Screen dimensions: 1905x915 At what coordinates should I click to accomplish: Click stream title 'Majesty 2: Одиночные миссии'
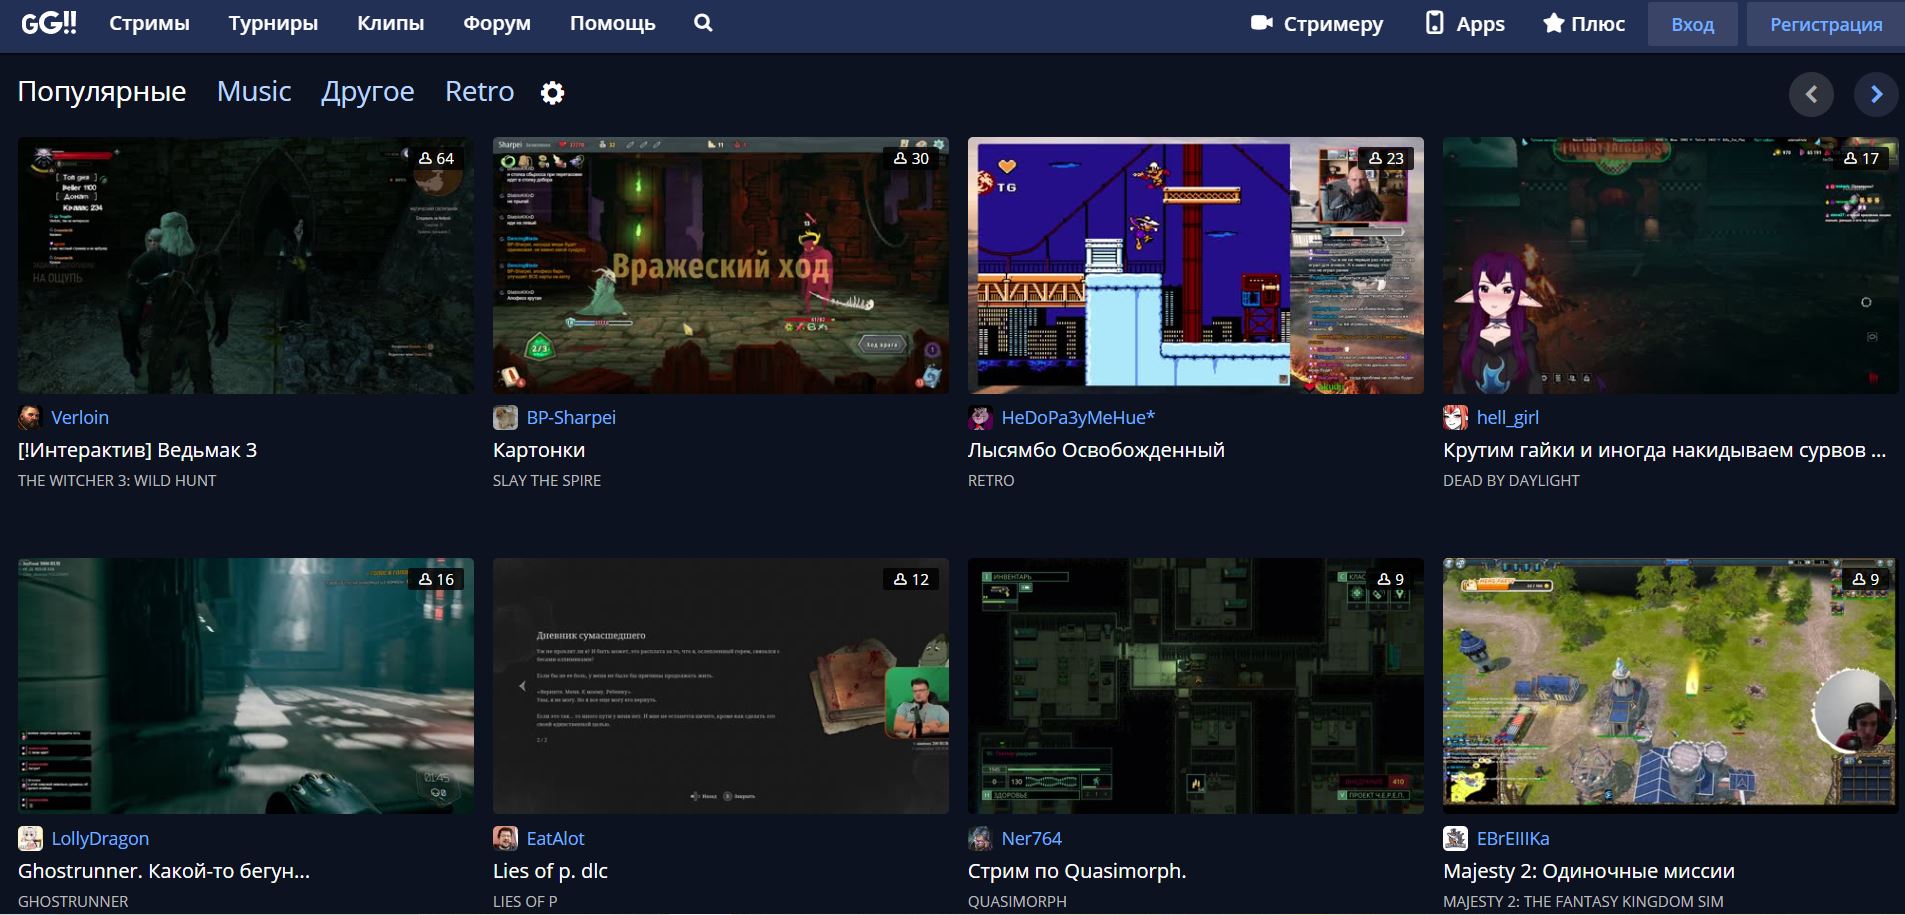[1589, 871]
